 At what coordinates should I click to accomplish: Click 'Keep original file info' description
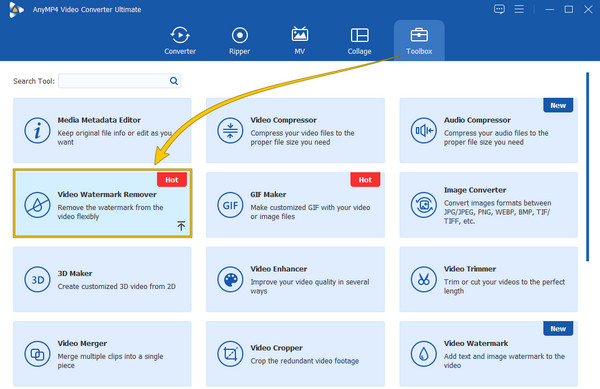coord(114,138)
